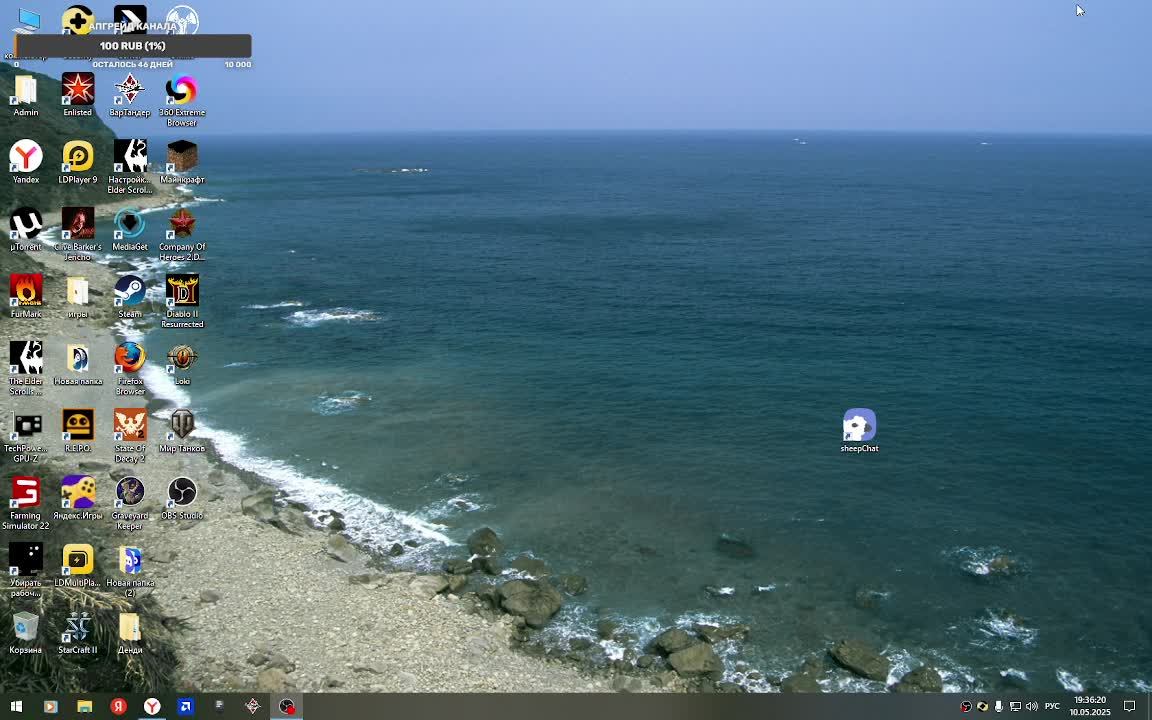
Task: Change the РУС input language indicator
Action: (x=1052, y=706)
